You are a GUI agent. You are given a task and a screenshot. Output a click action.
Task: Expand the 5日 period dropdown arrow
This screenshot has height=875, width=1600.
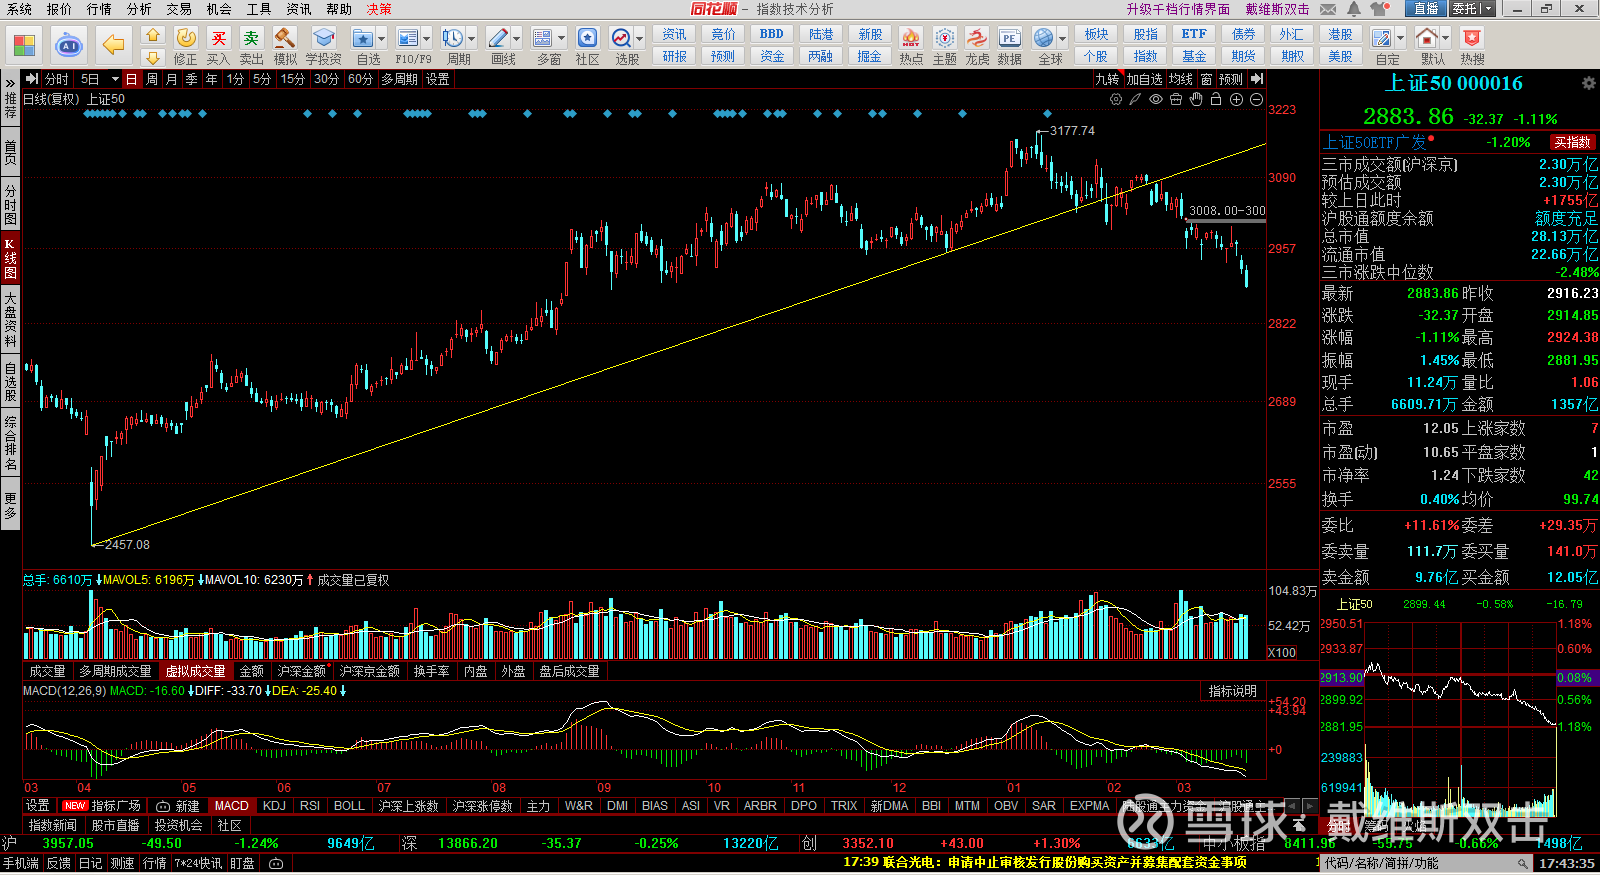[x=115, y=79]
